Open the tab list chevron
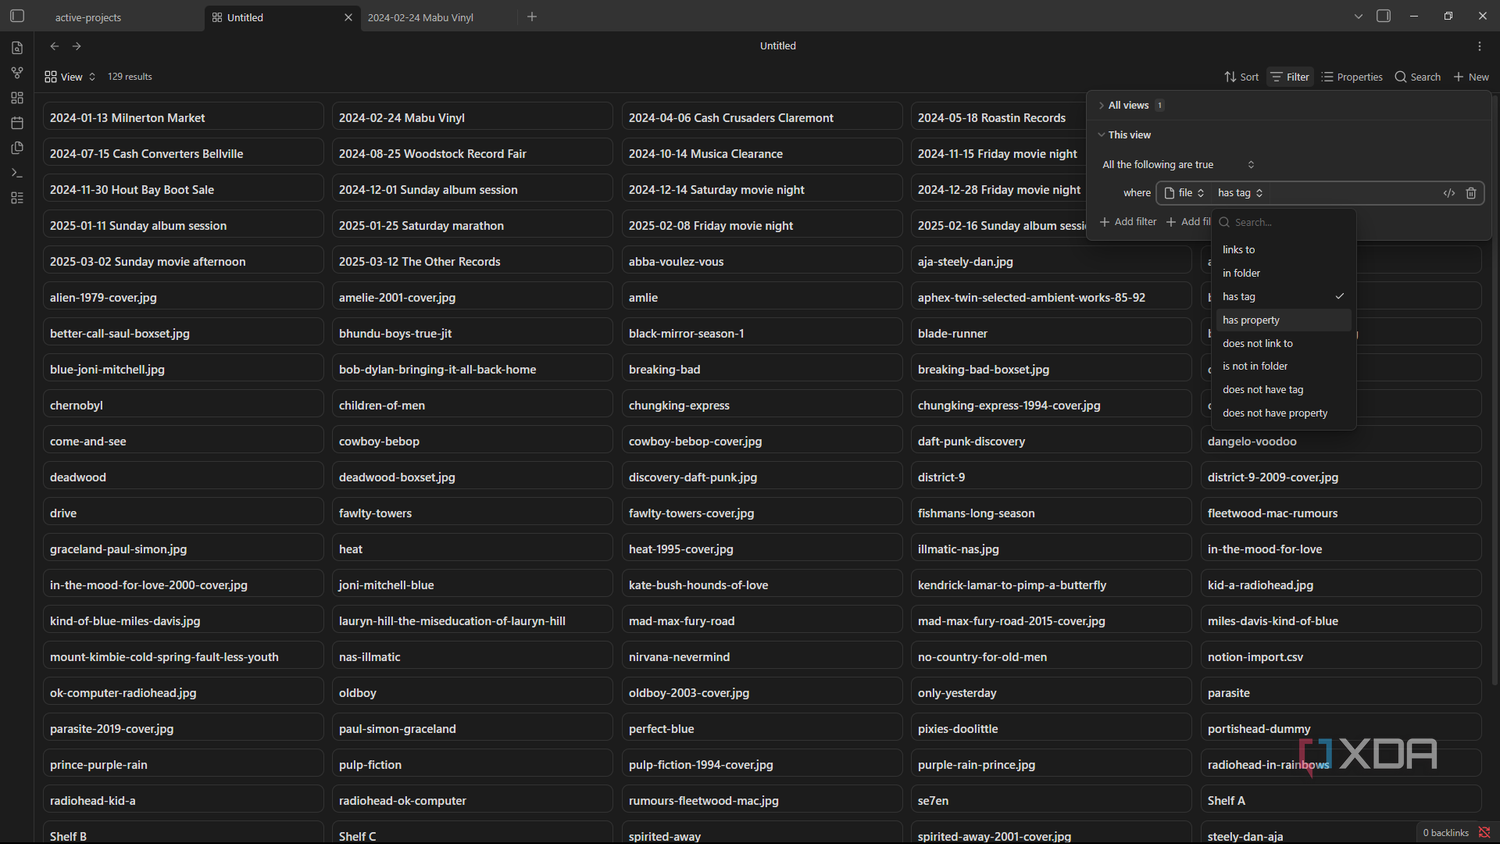This screenshot has width=1500, height=844. click(1358, 16)
